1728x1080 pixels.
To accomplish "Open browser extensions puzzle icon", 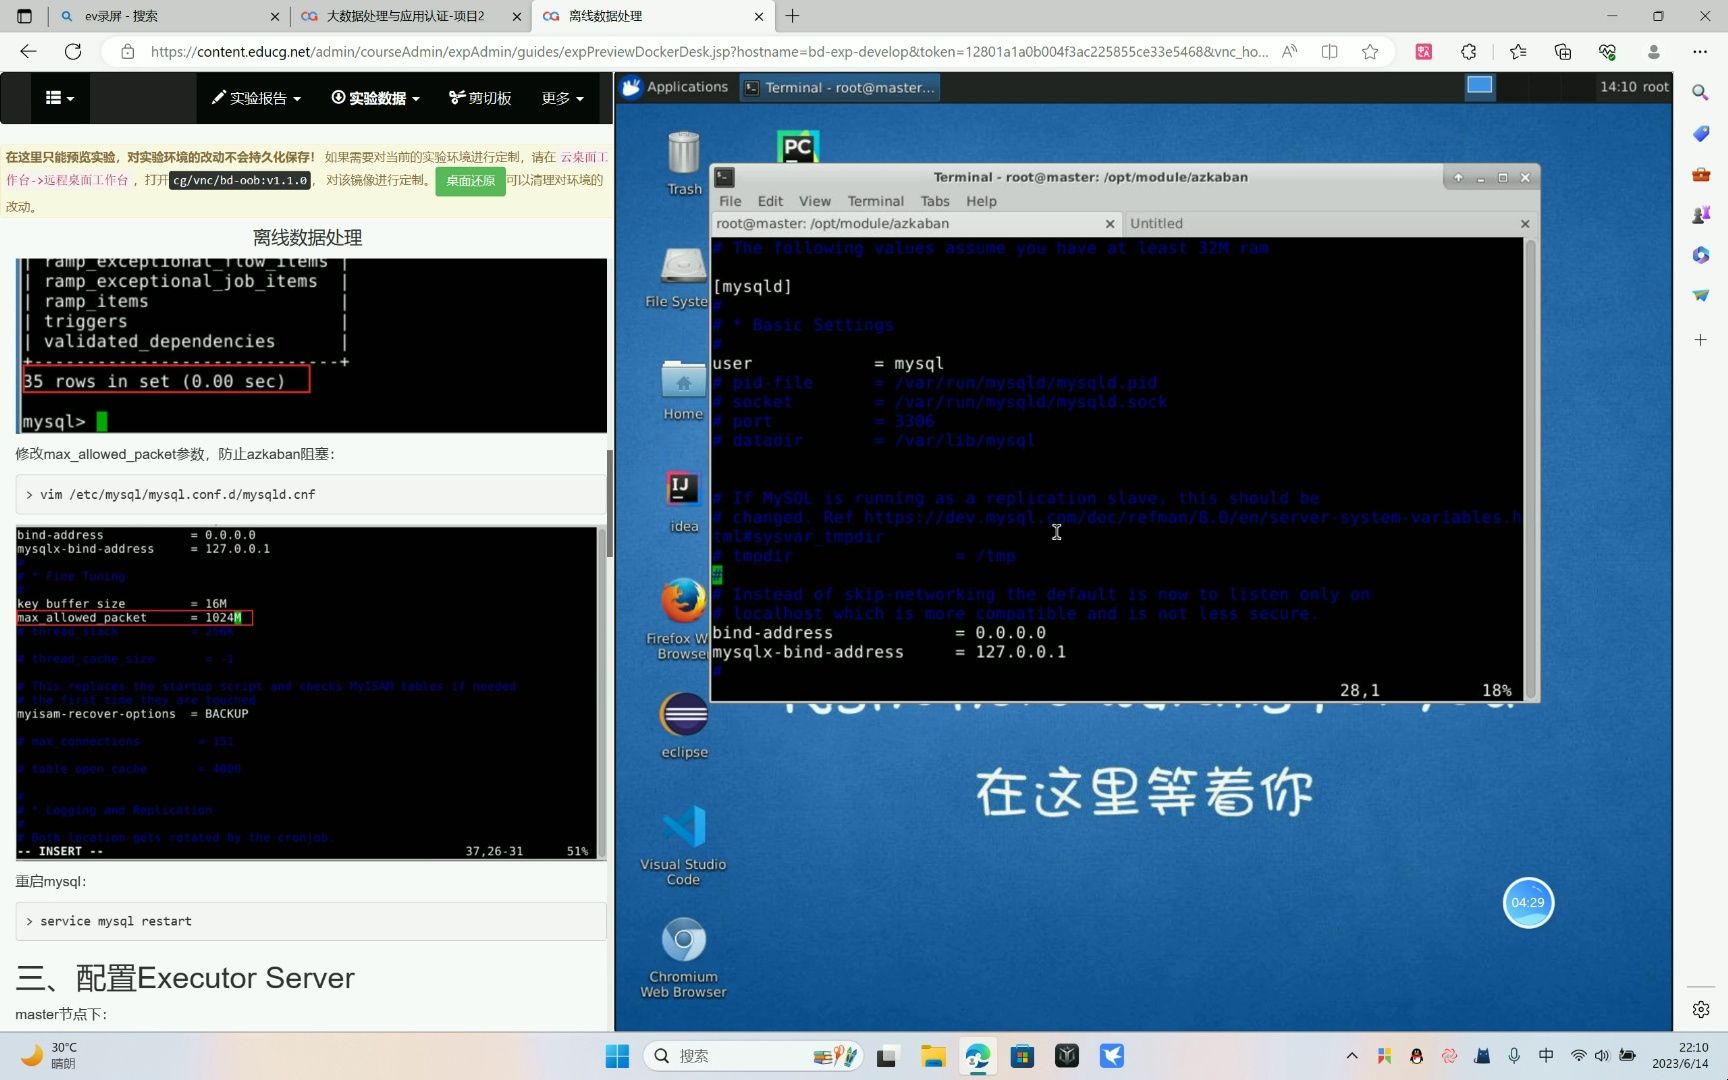I will [x=1468, y=52].
